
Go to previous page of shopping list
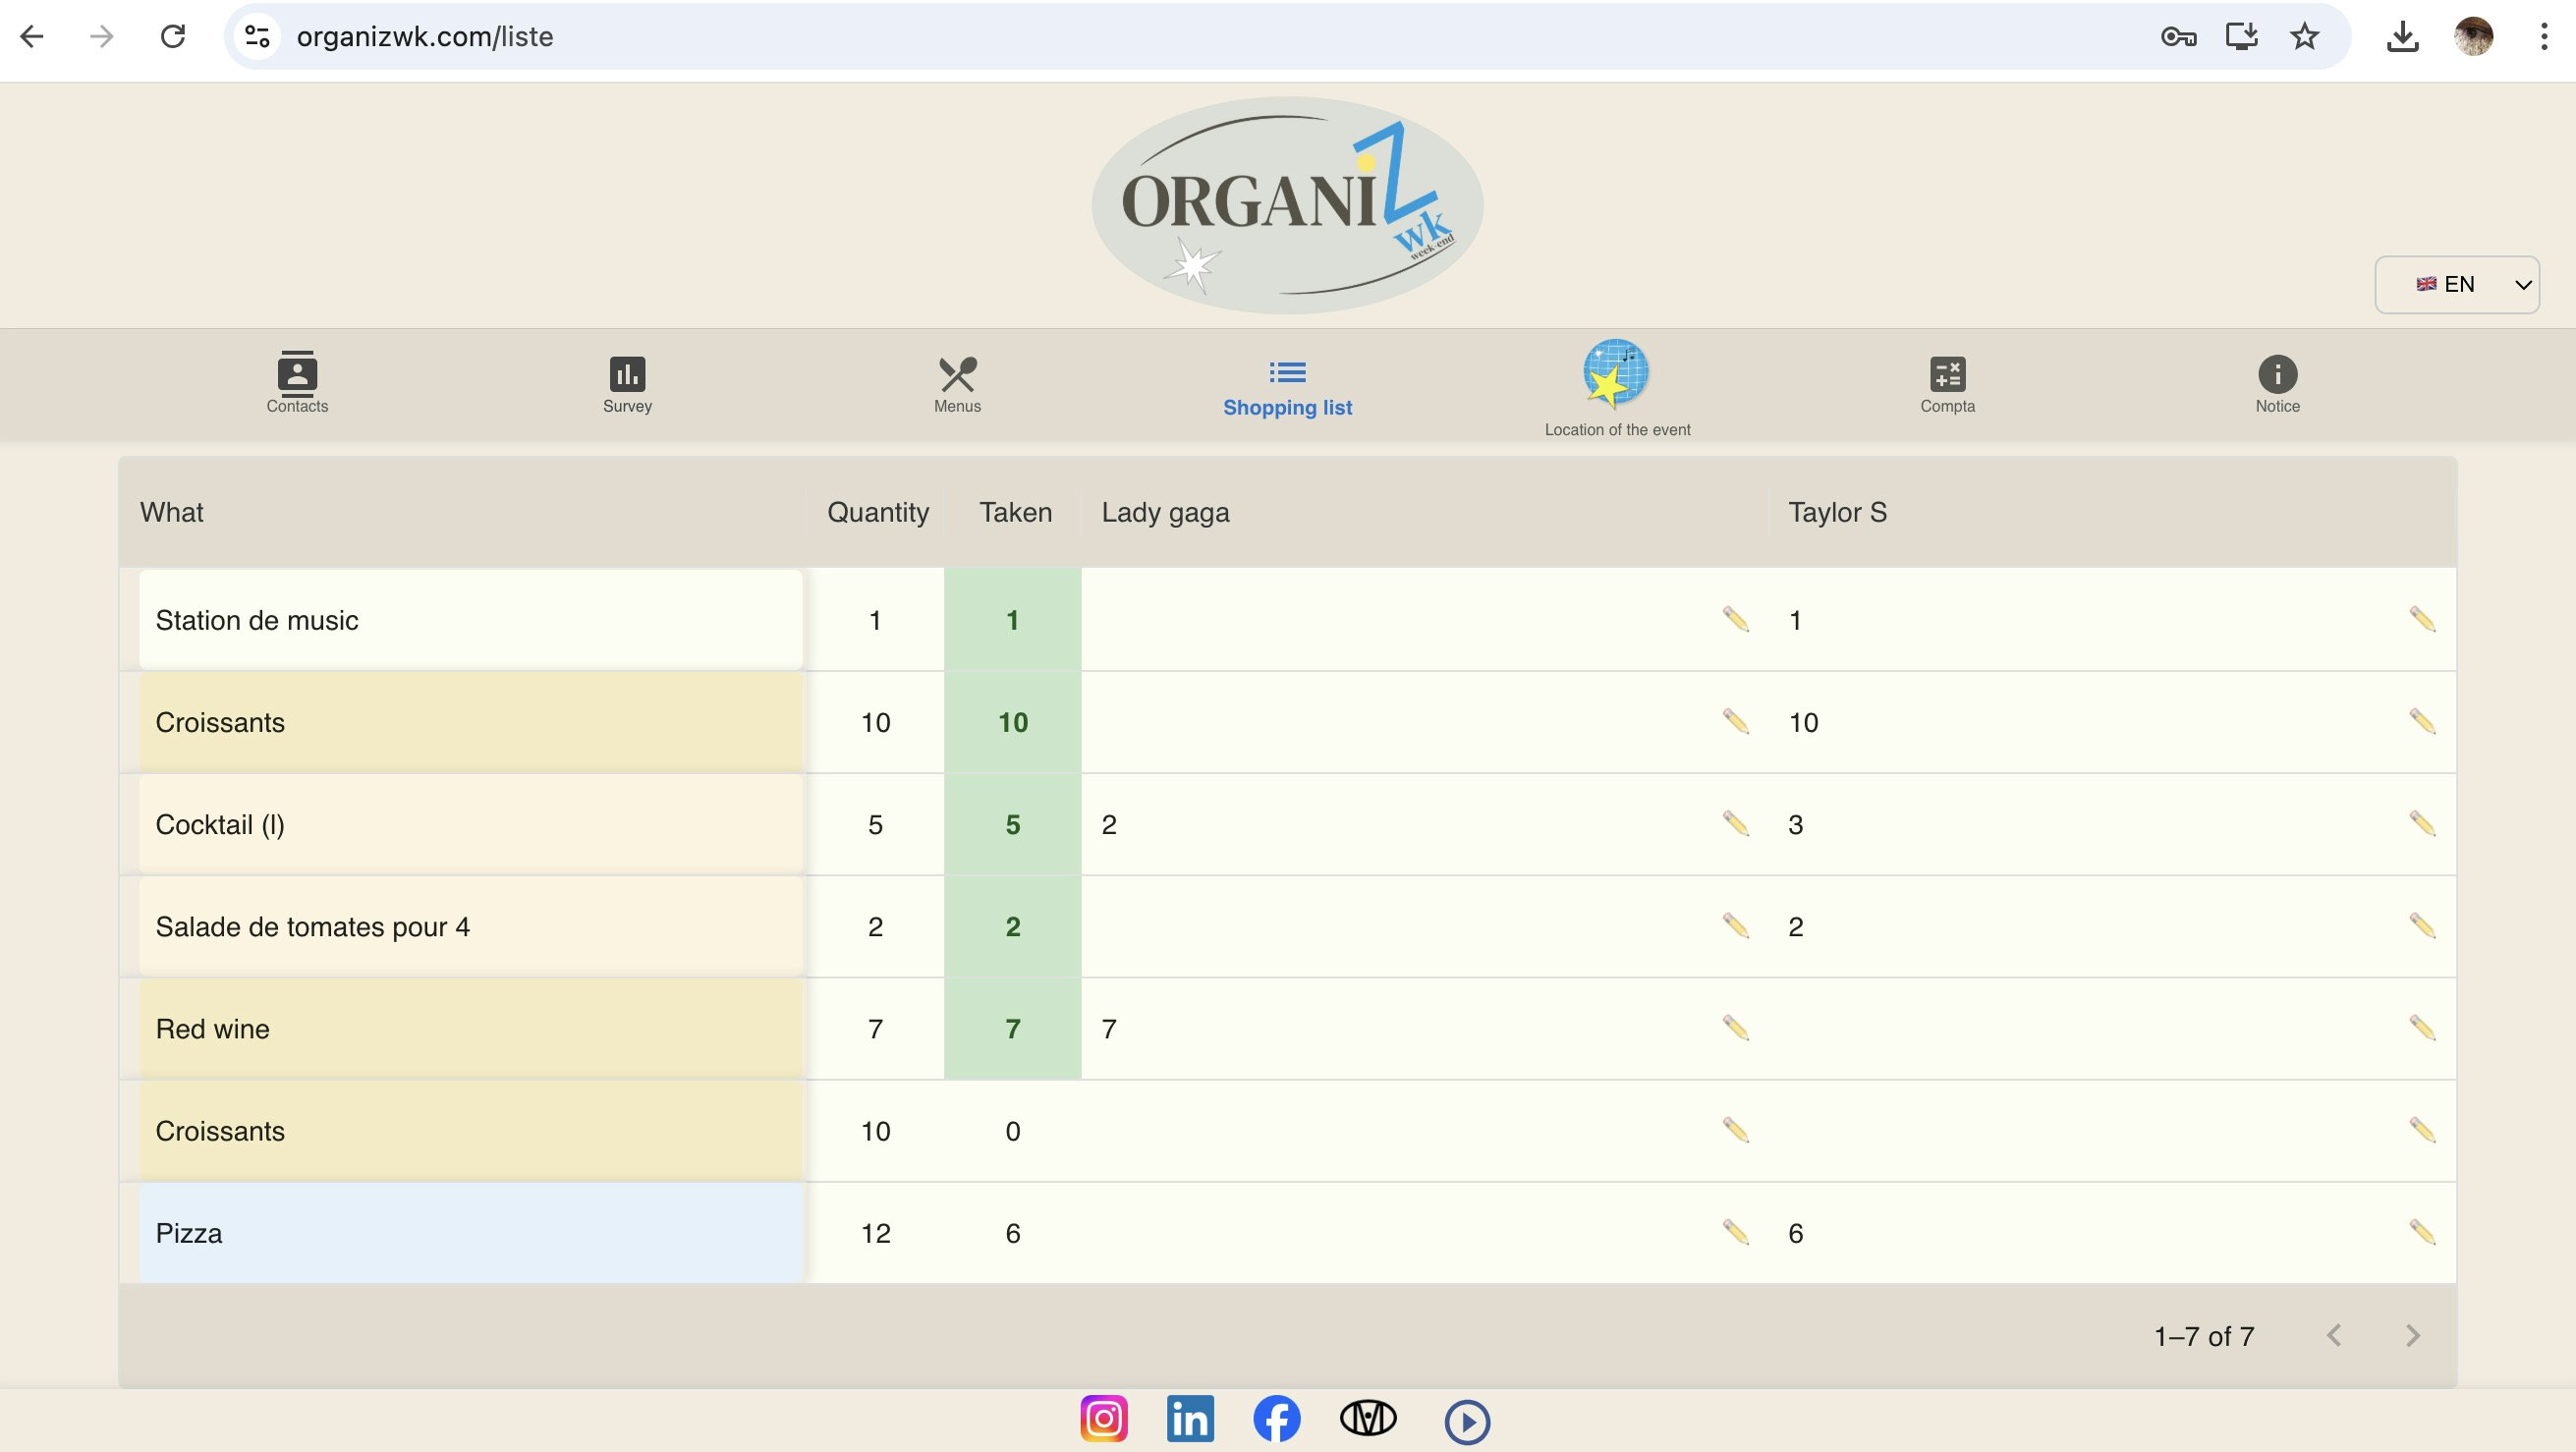2335,1336
